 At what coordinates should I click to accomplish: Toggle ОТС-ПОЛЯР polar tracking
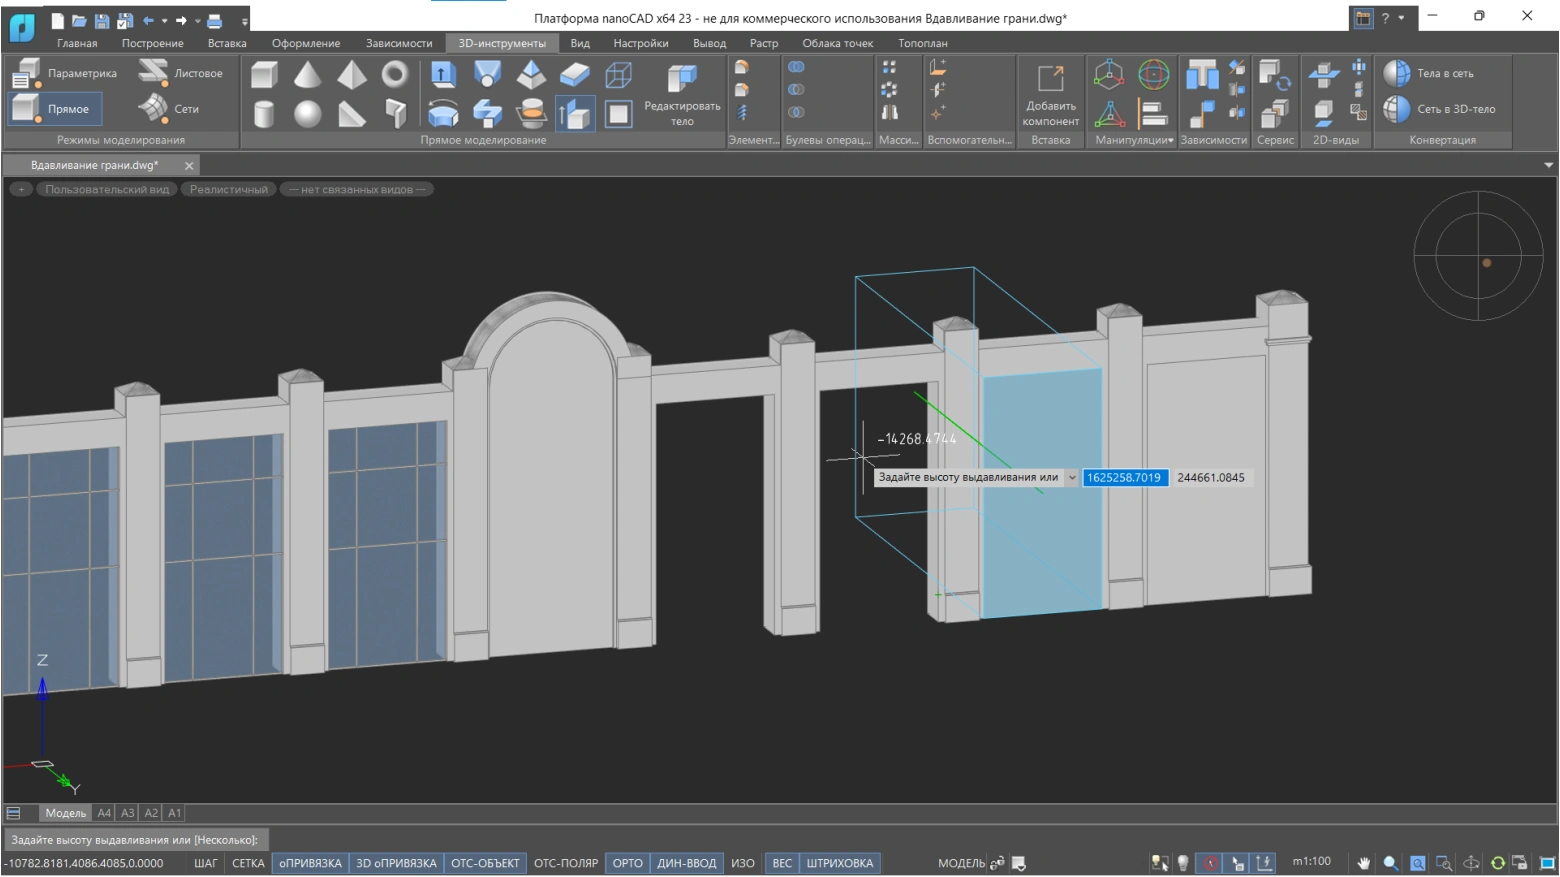coord(565,863)
